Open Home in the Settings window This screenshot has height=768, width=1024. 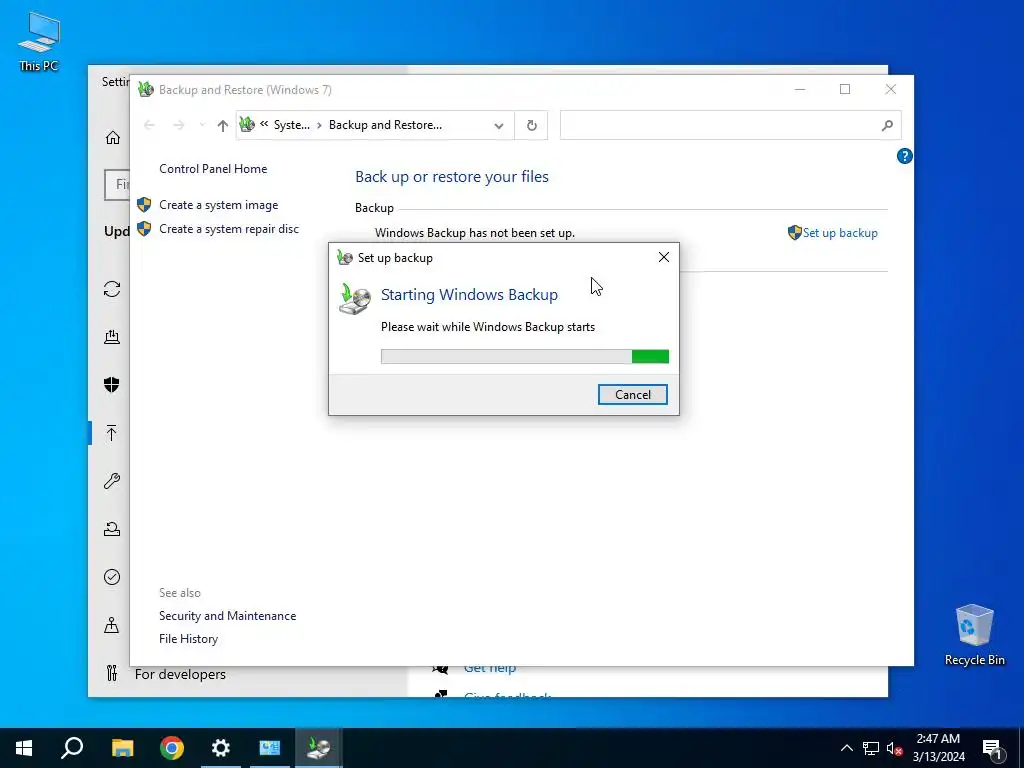pos(112,138)
